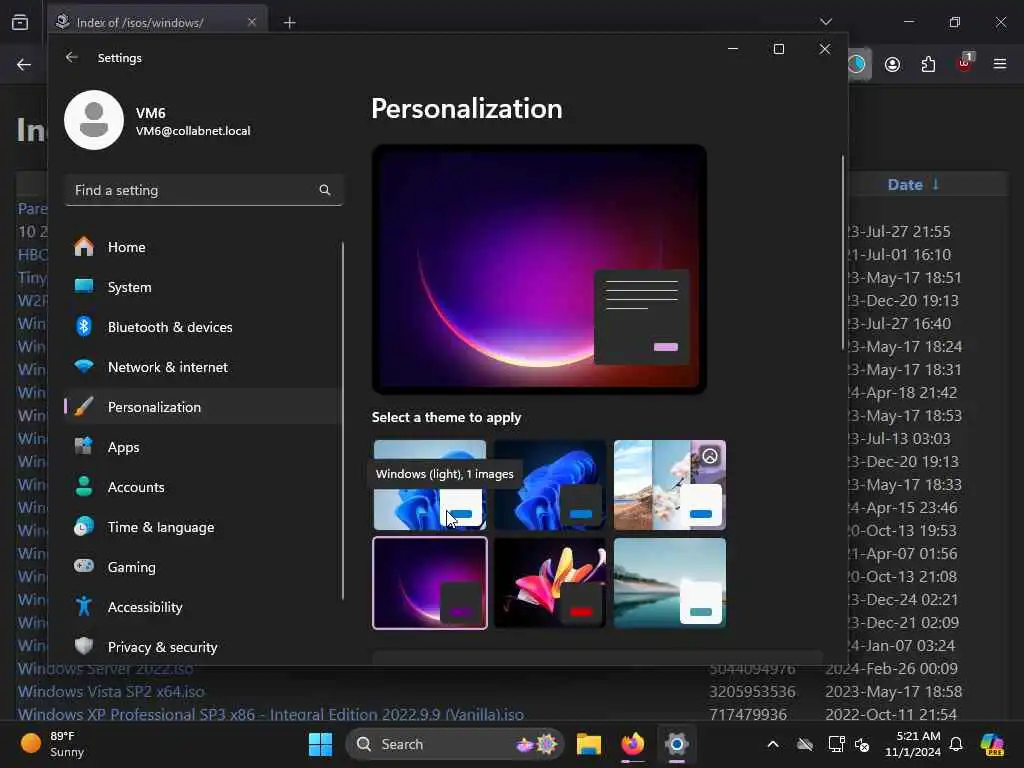This screenshot has width=1024, height=768.
Task: Open System settings category
Action: pyautogui.click(x=202, y=287)
